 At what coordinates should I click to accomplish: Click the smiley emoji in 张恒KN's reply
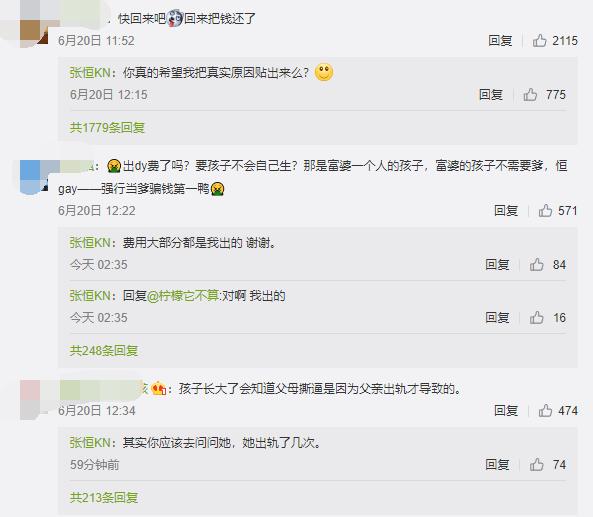[x=324, y=72]
